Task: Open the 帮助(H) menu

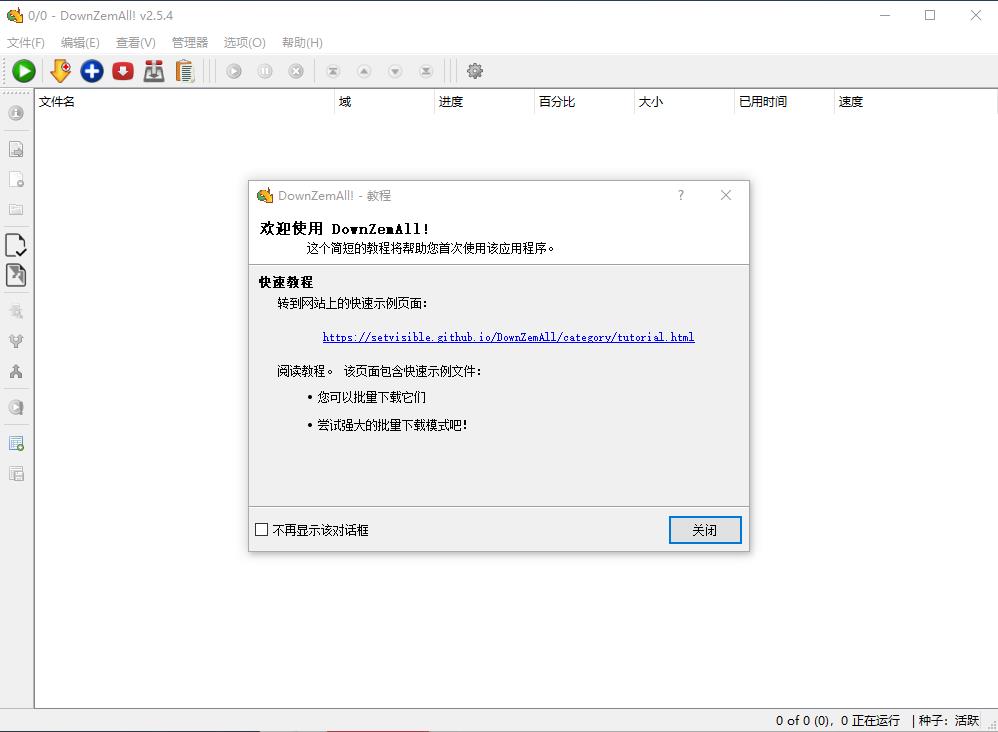Action: [302, 43]
